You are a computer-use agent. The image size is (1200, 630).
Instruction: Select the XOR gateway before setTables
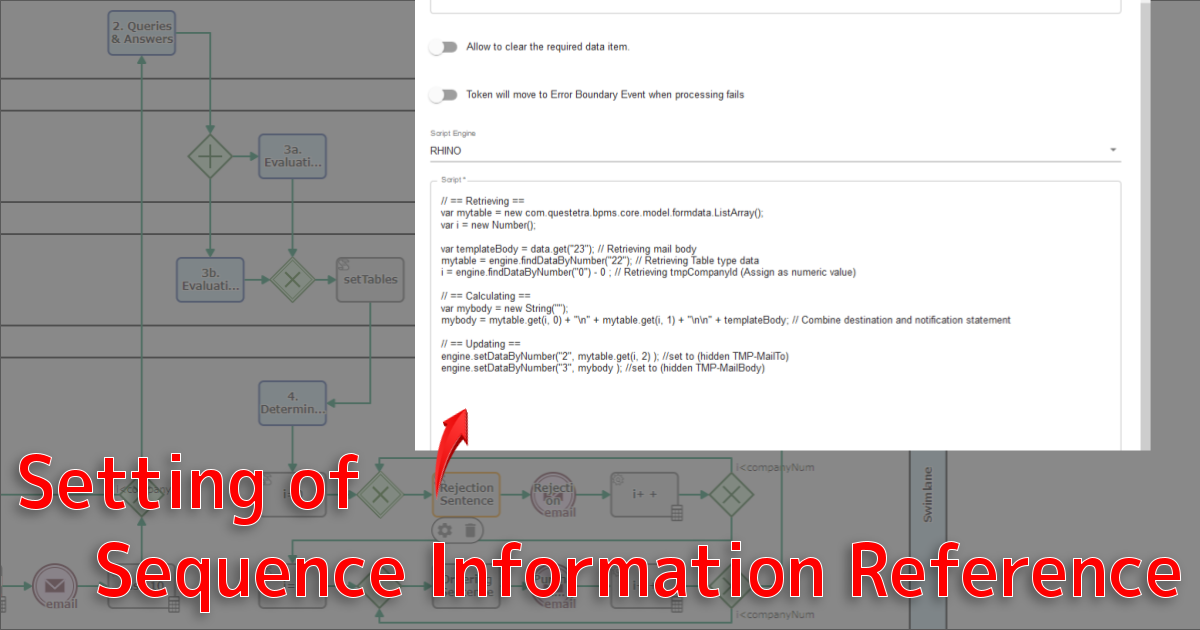[292, 280]
